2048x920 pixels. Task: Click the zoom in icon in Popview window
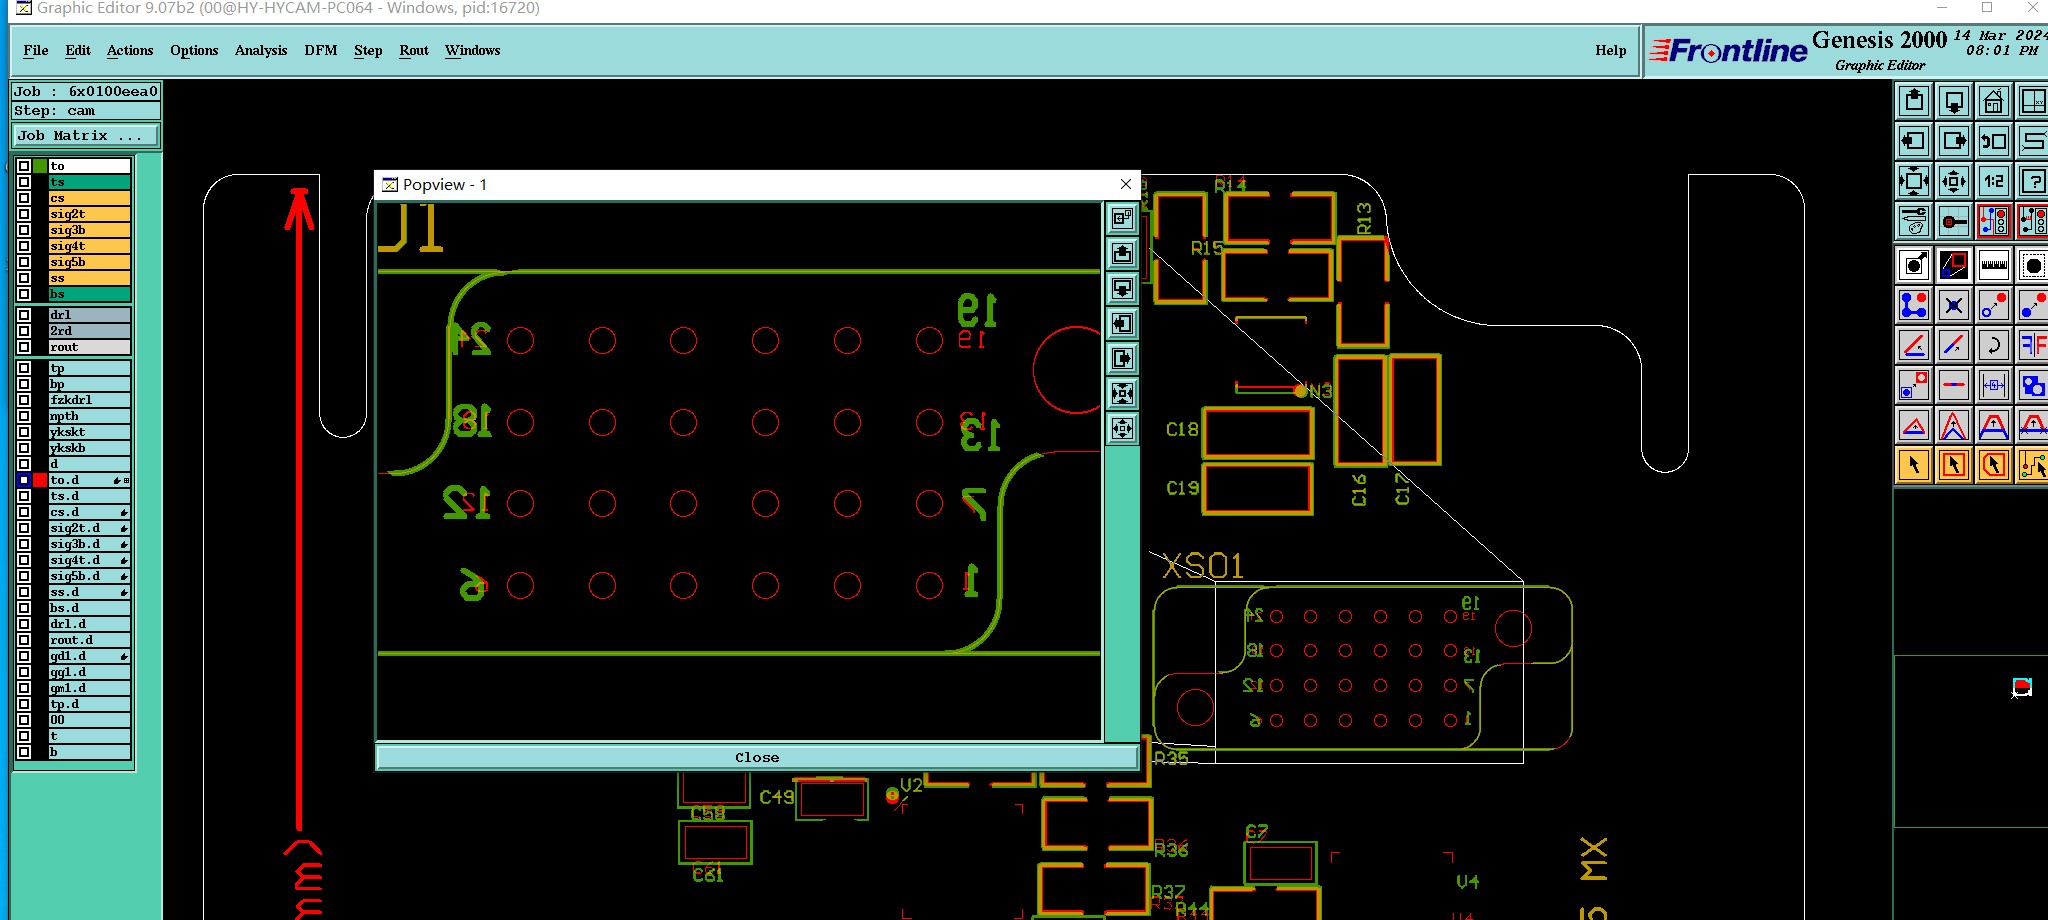click(x=1122, y=393)
